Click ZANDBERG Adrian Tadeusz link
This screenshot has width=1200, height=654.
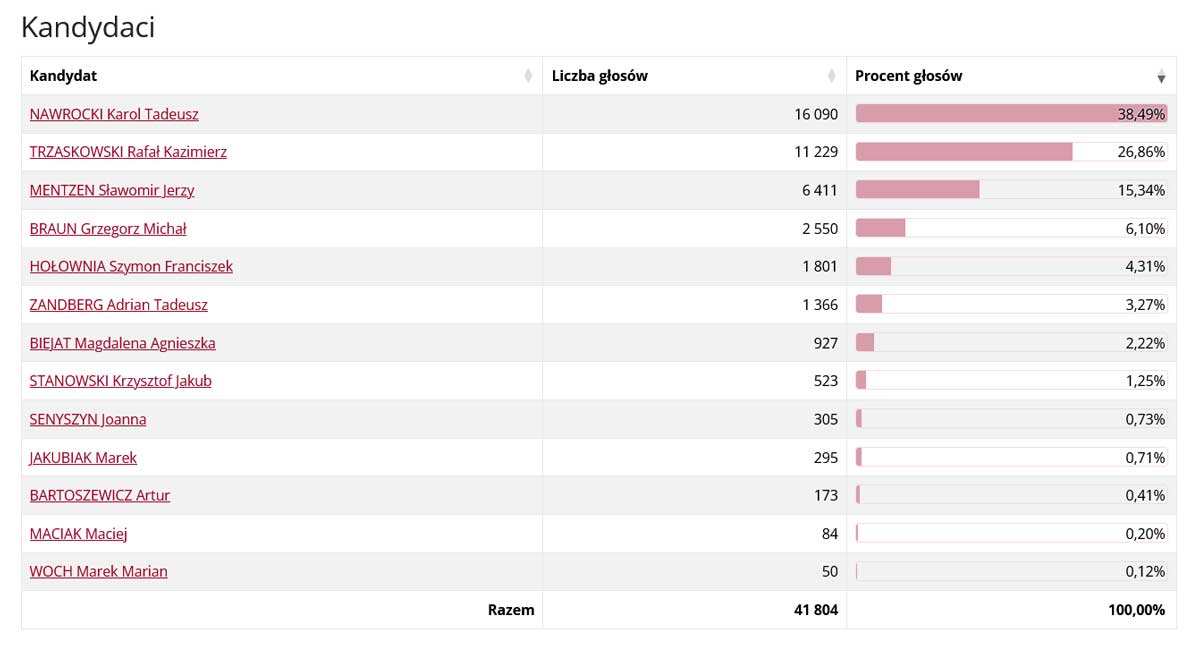pos(119,304)
